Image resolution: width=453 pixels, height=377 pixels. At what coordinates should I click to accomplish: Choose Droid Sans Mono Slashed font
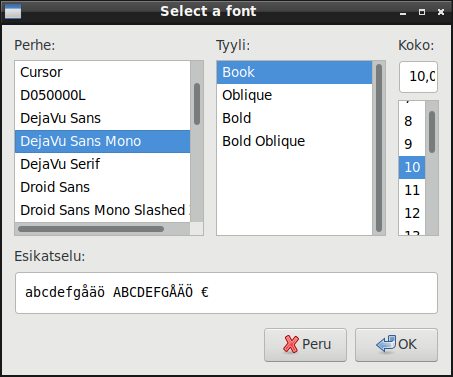pos(102,210)
